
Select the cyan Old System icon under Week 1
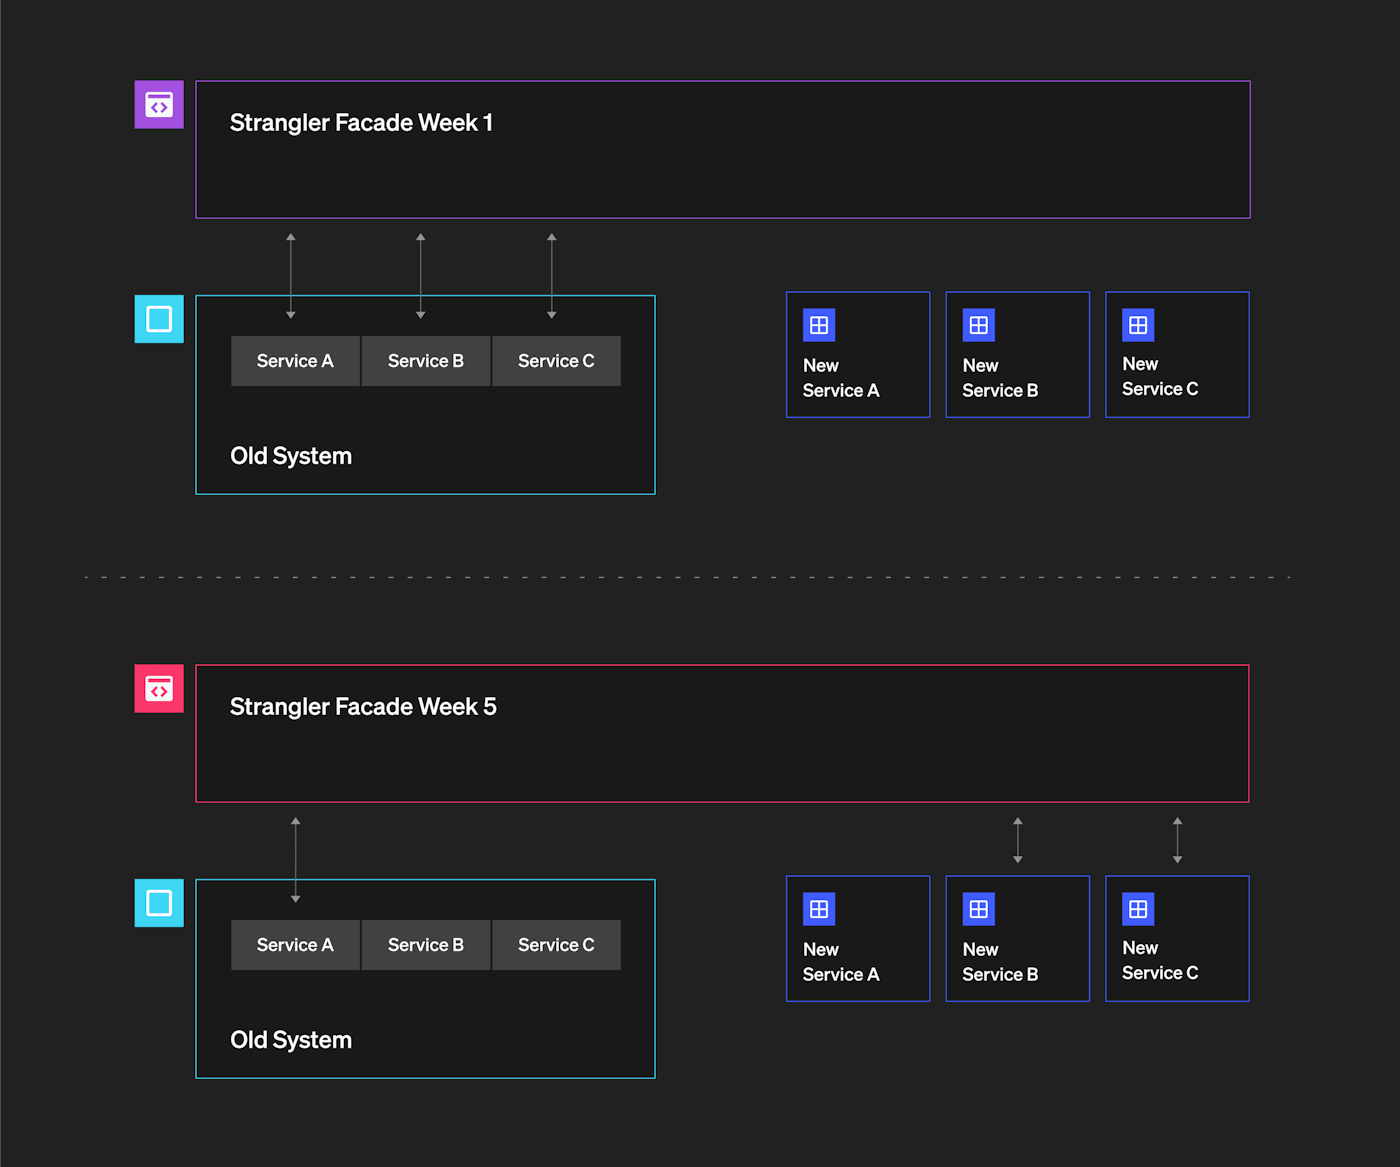pos(159,319)
